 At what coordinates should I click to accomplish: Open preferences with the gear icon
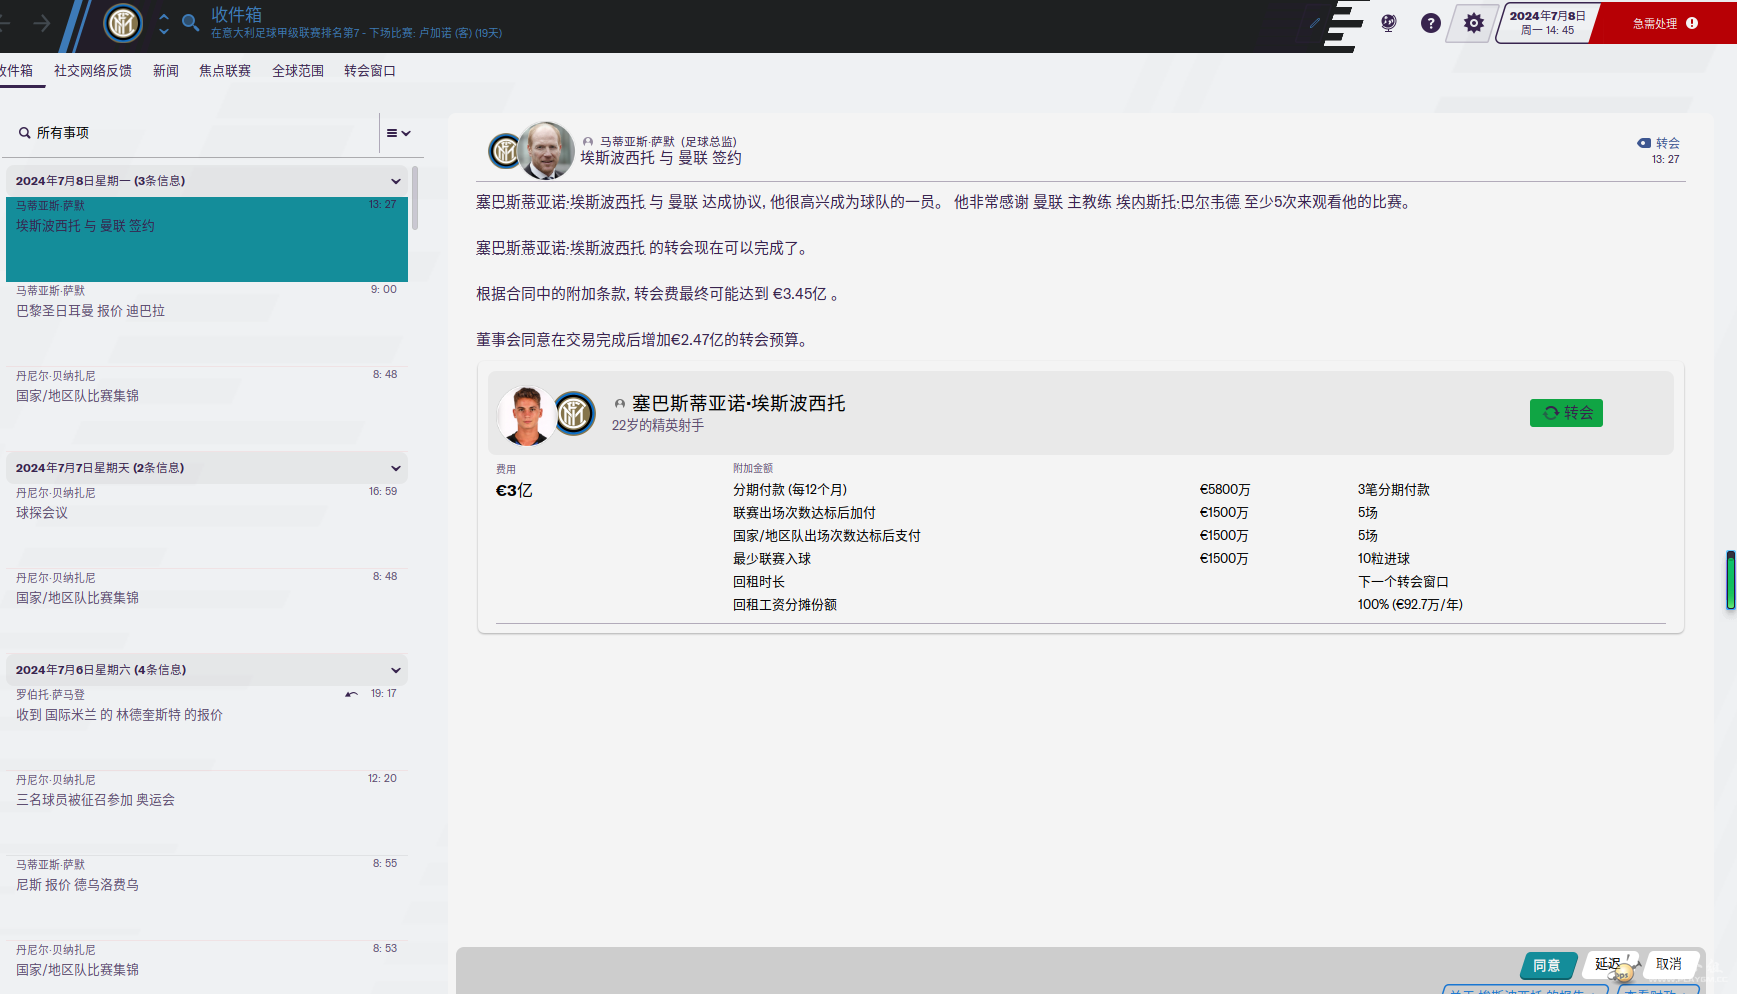click(1473, 23)
